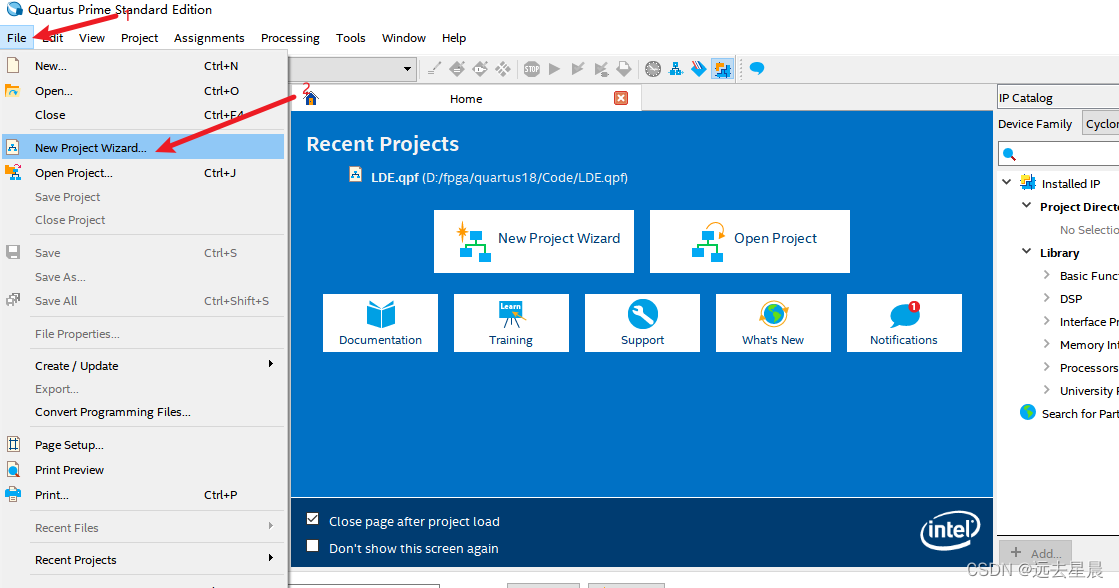The width and height of the screenshot is (1119, 588).
Task: Open the Compilation Report toolbar icon
Action: click(x=624, y=69)
